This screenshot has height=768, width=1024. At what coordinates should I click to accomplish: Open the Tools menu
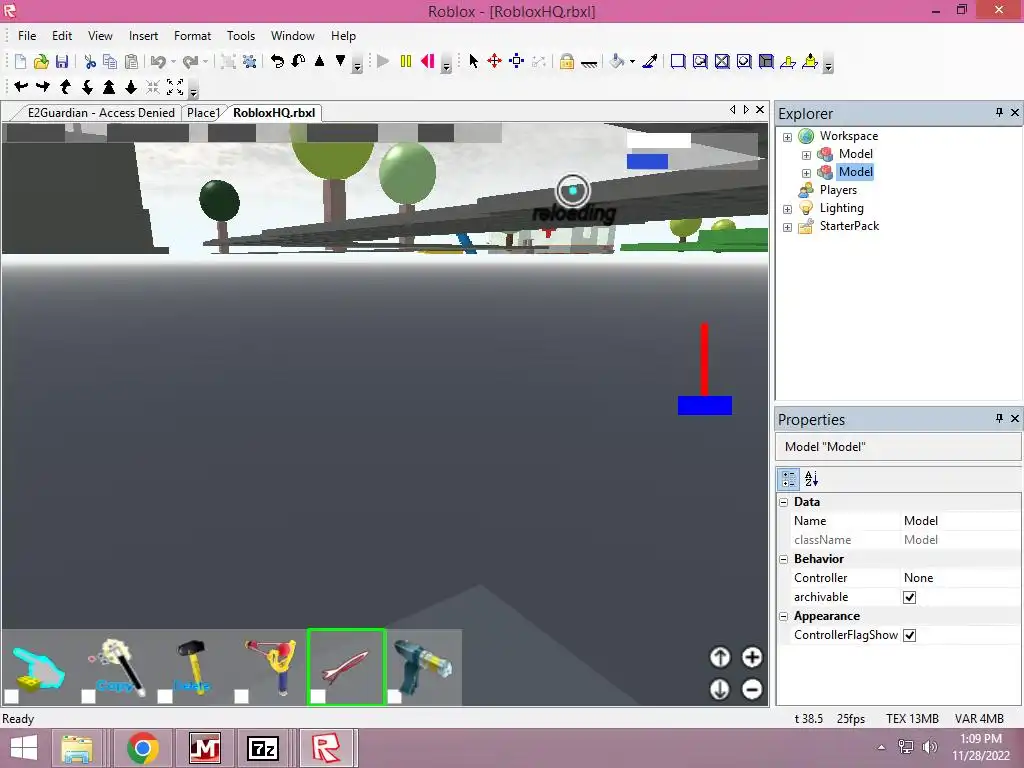[x=240, y=36]
